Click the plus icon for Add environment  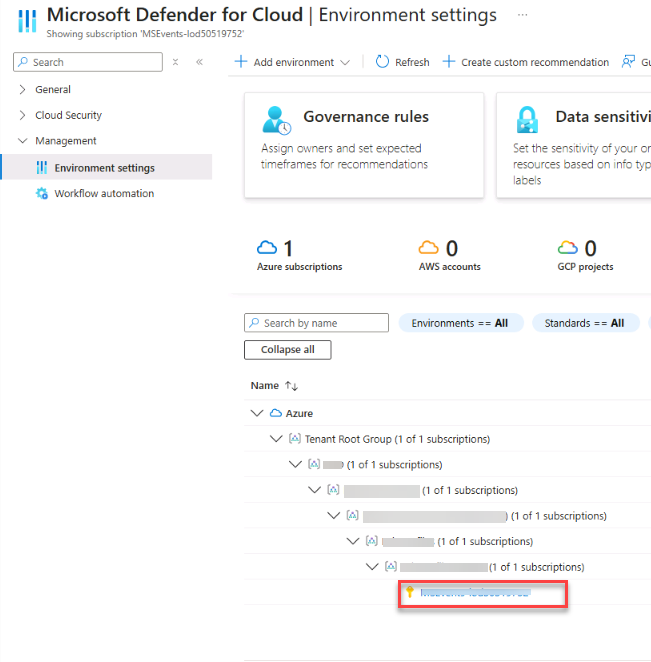[241, 62]
